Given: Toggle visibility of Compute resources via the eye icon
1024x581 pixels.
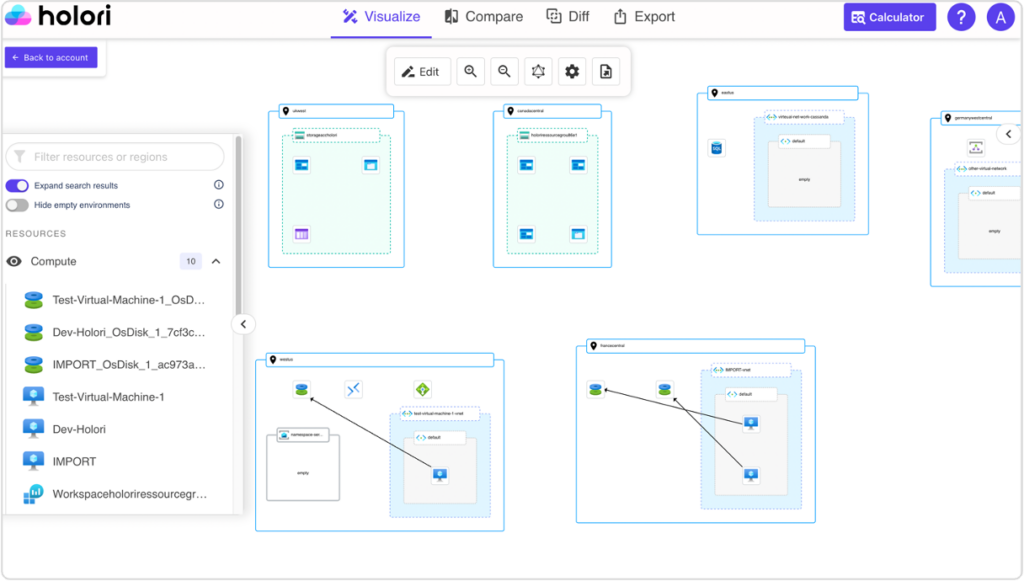Looking at the screenshot, I should point(14,261).
